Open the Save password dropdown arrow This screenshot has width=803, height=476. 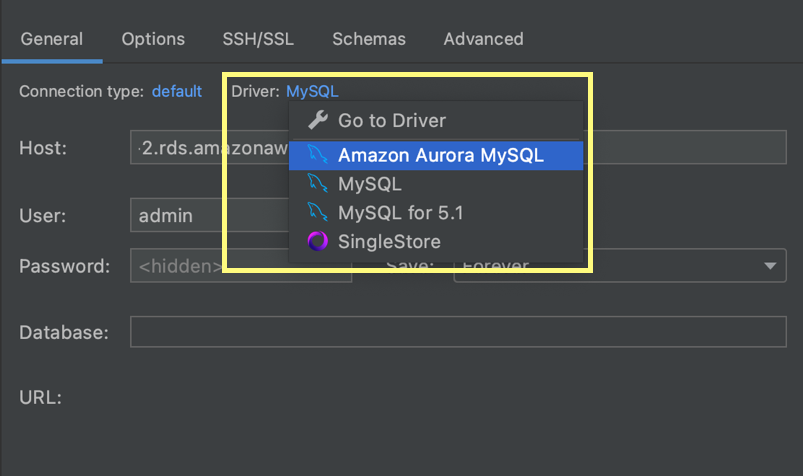(770, 266)
